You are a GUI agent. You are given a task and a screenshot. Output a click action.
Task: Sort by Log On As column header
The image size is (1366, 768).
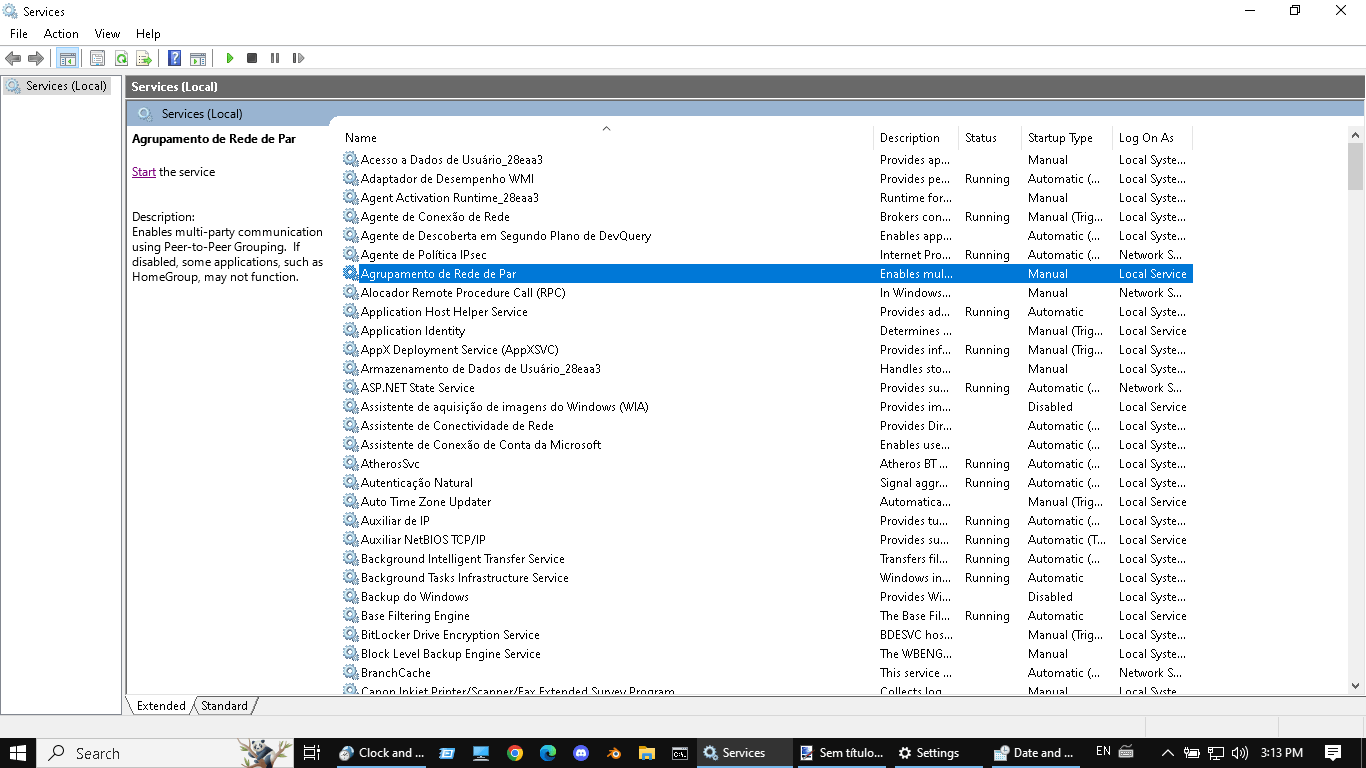click(1152, 138)
